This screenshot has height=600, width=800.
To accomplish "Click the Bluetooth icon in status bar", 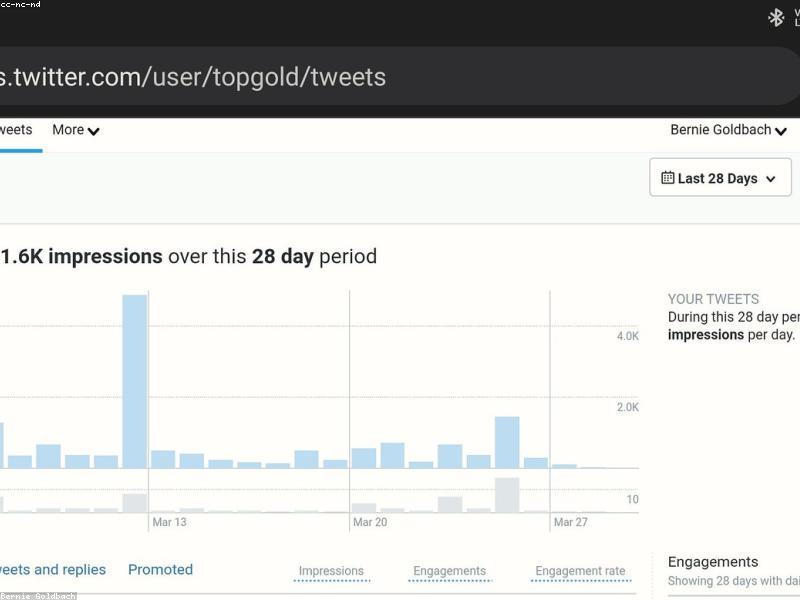I will click(x=775, y=17).
